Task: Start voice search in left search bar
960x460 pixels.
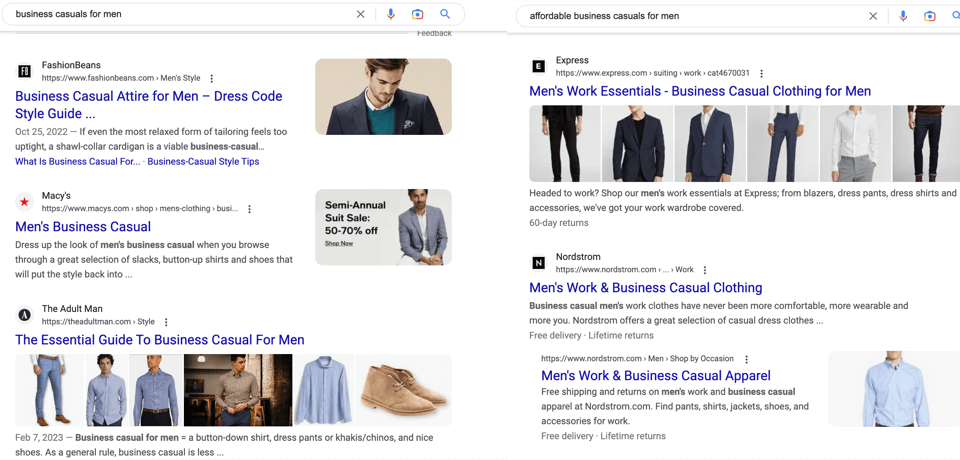Action: tap(390, 15)
